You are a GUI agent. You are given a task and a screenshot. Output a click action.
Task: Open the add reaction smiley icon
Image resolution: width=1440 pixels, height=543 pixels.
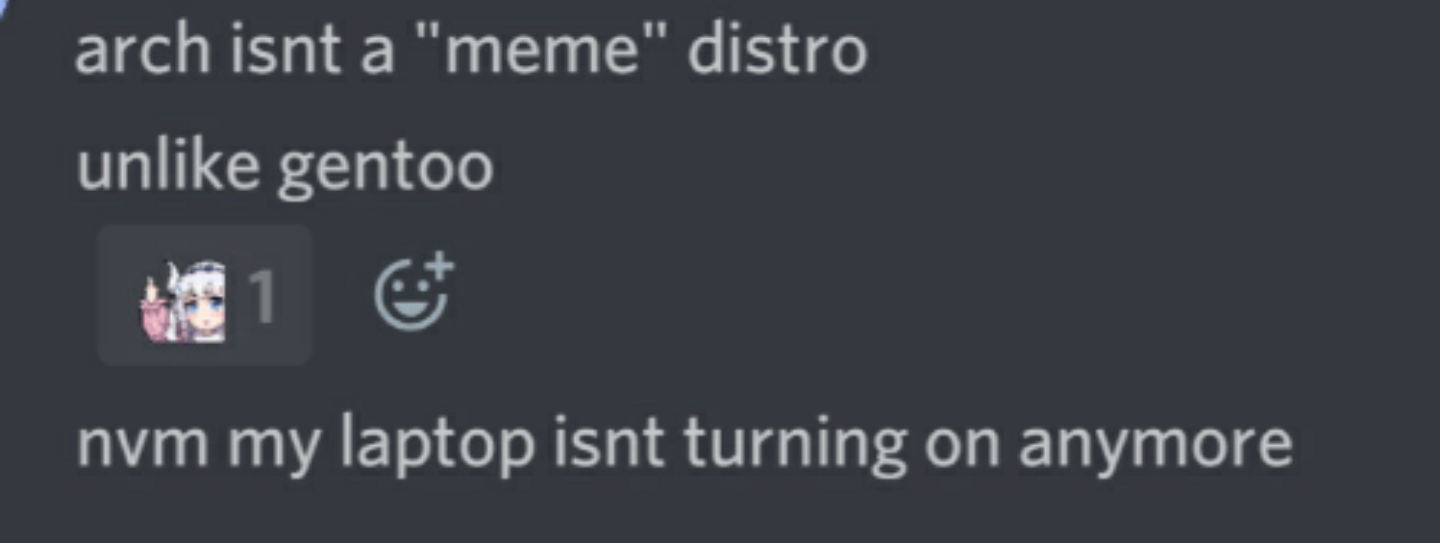(x=413, y=293)
